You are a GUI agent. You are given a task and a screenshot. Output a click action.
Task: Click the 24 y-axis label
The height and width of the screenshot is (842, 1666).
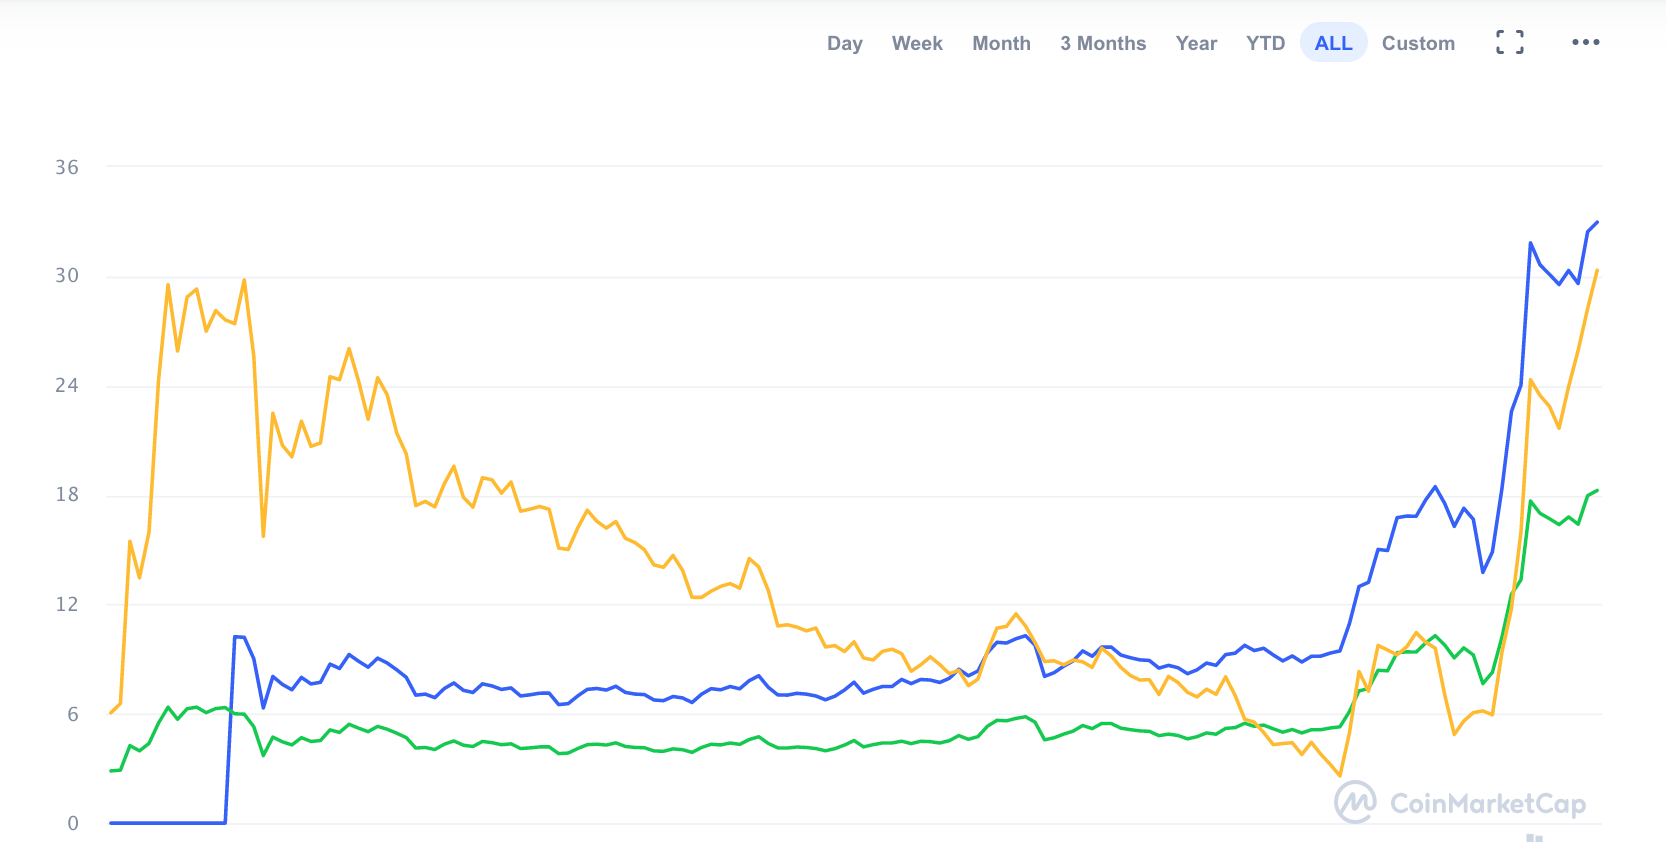67,385
